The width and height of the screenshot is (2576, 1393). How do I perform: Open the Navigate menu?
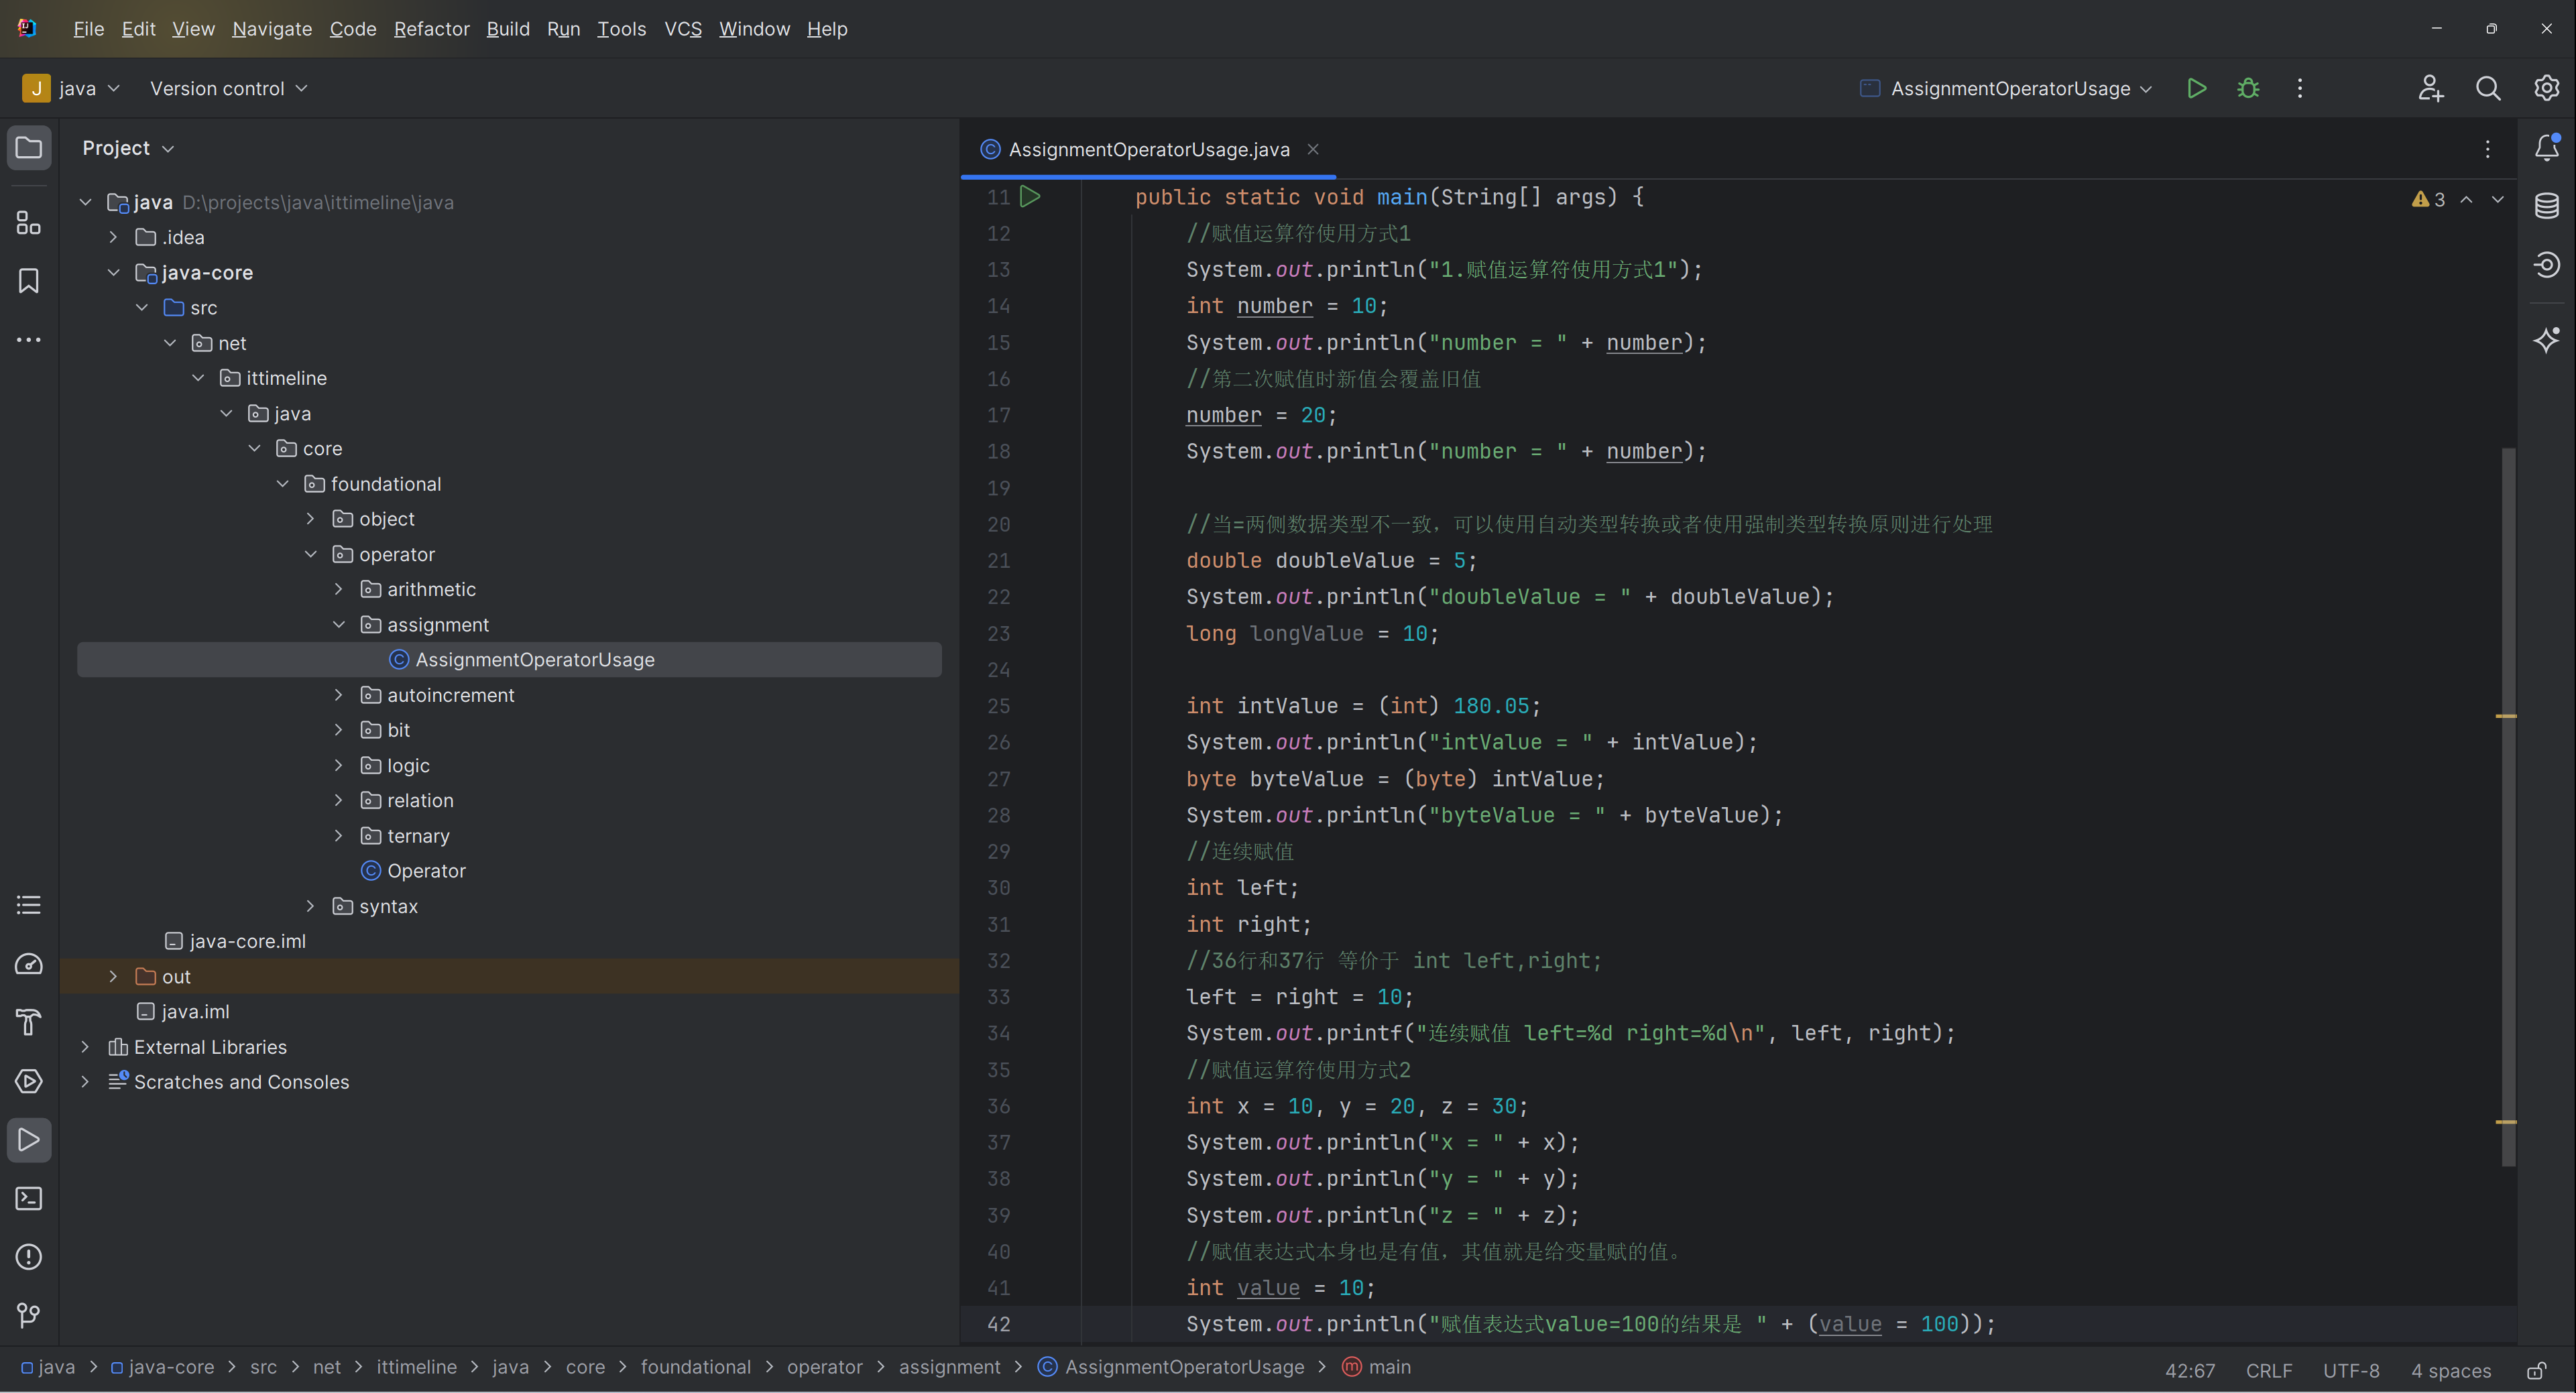coord(272,29)
